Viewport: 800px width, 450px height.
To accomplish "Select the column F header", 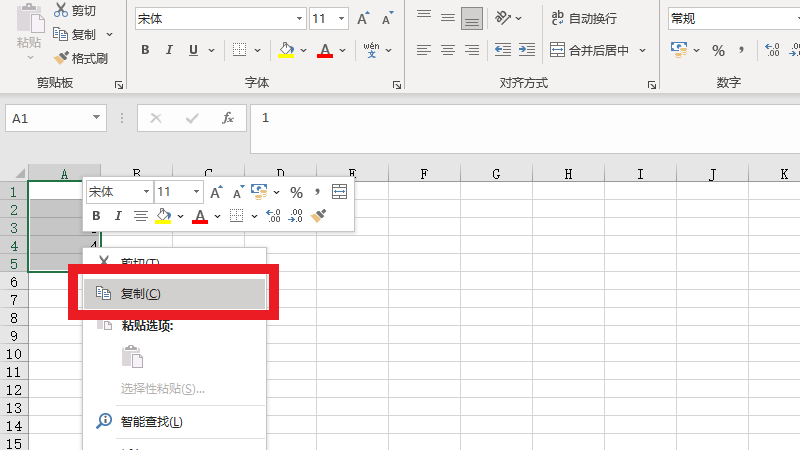I will click(x=424, y=174).
